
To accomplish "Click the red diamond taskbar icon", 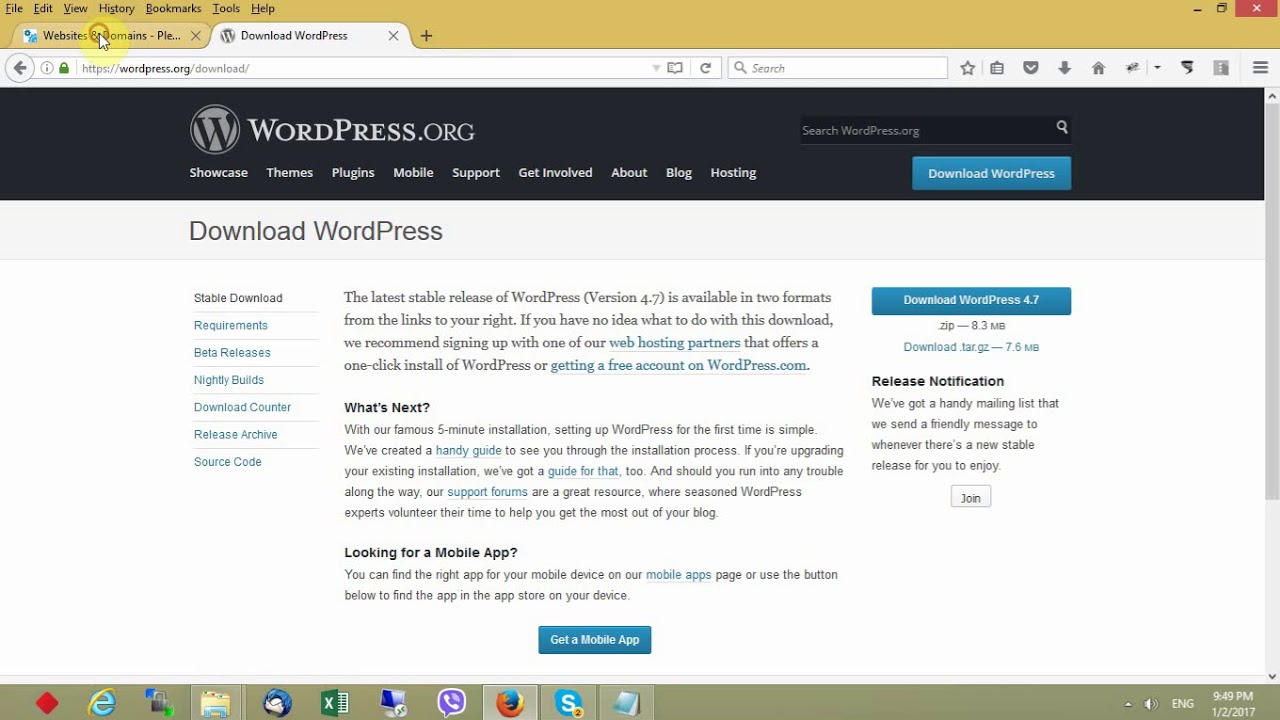I will click(x=47, y=703).
